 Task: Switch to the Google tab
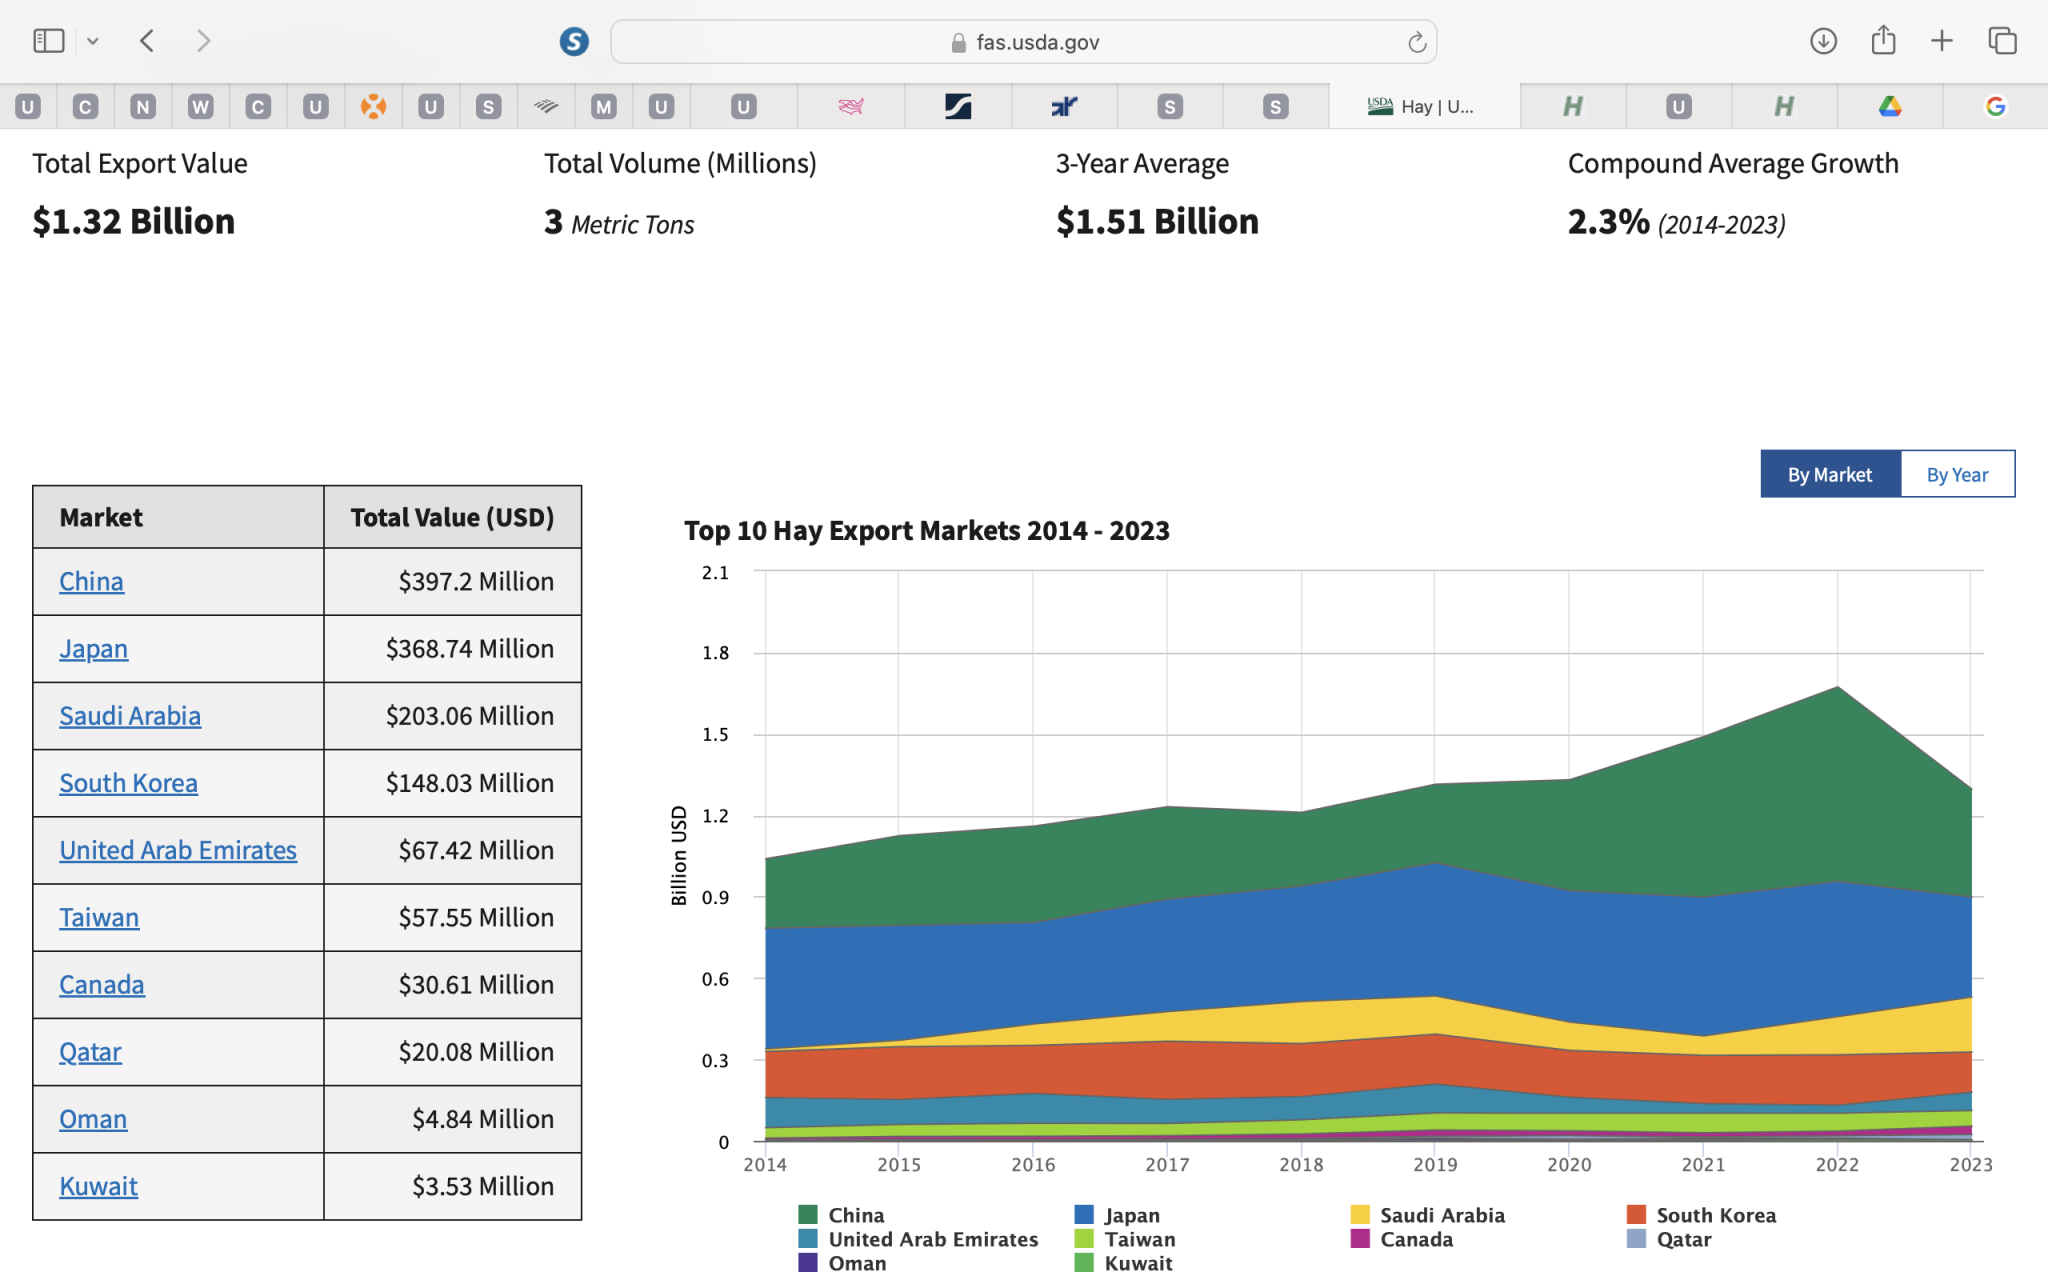(1995, 106)
